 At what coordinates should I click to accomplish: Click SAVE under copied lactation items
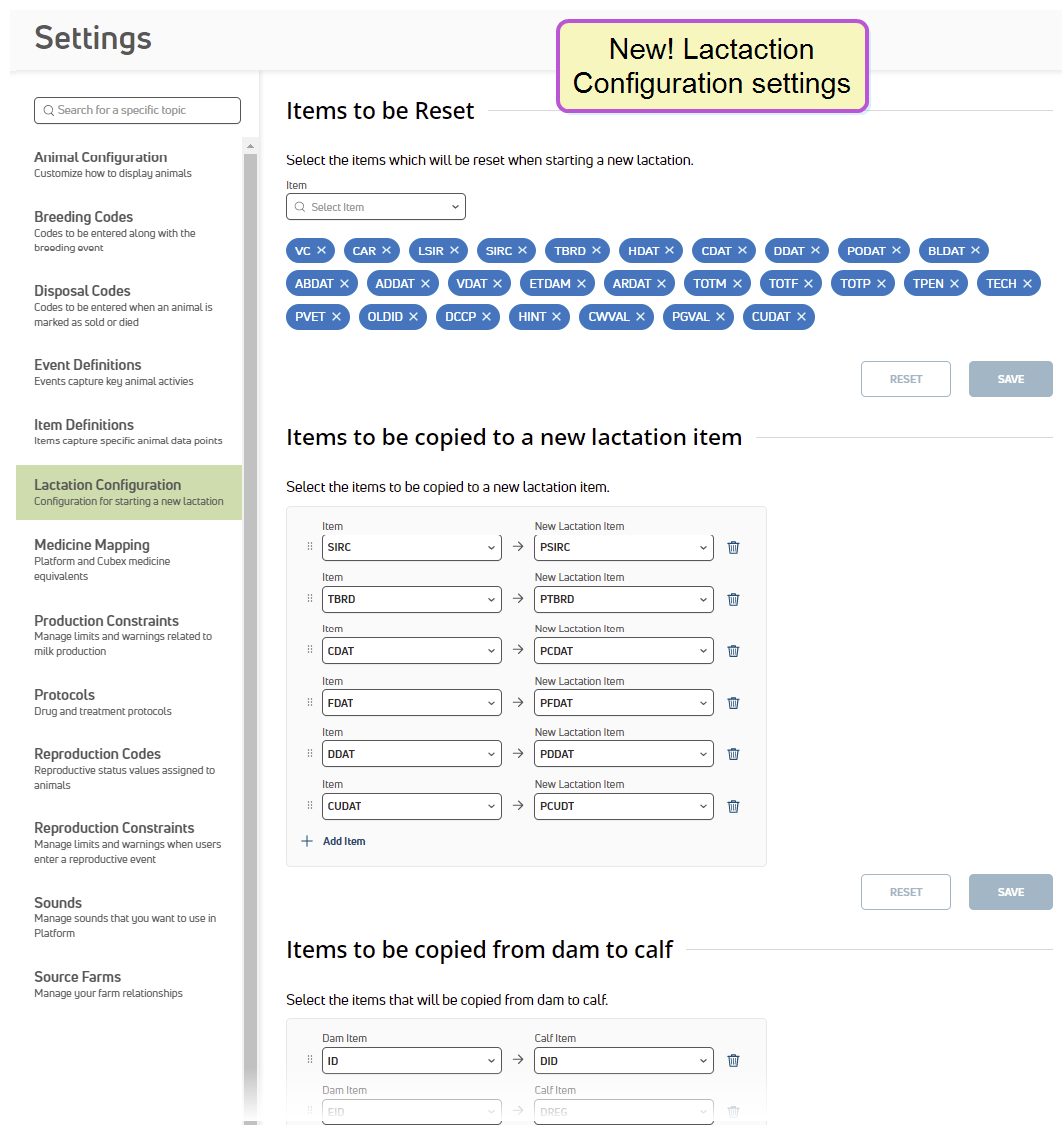1010,892
